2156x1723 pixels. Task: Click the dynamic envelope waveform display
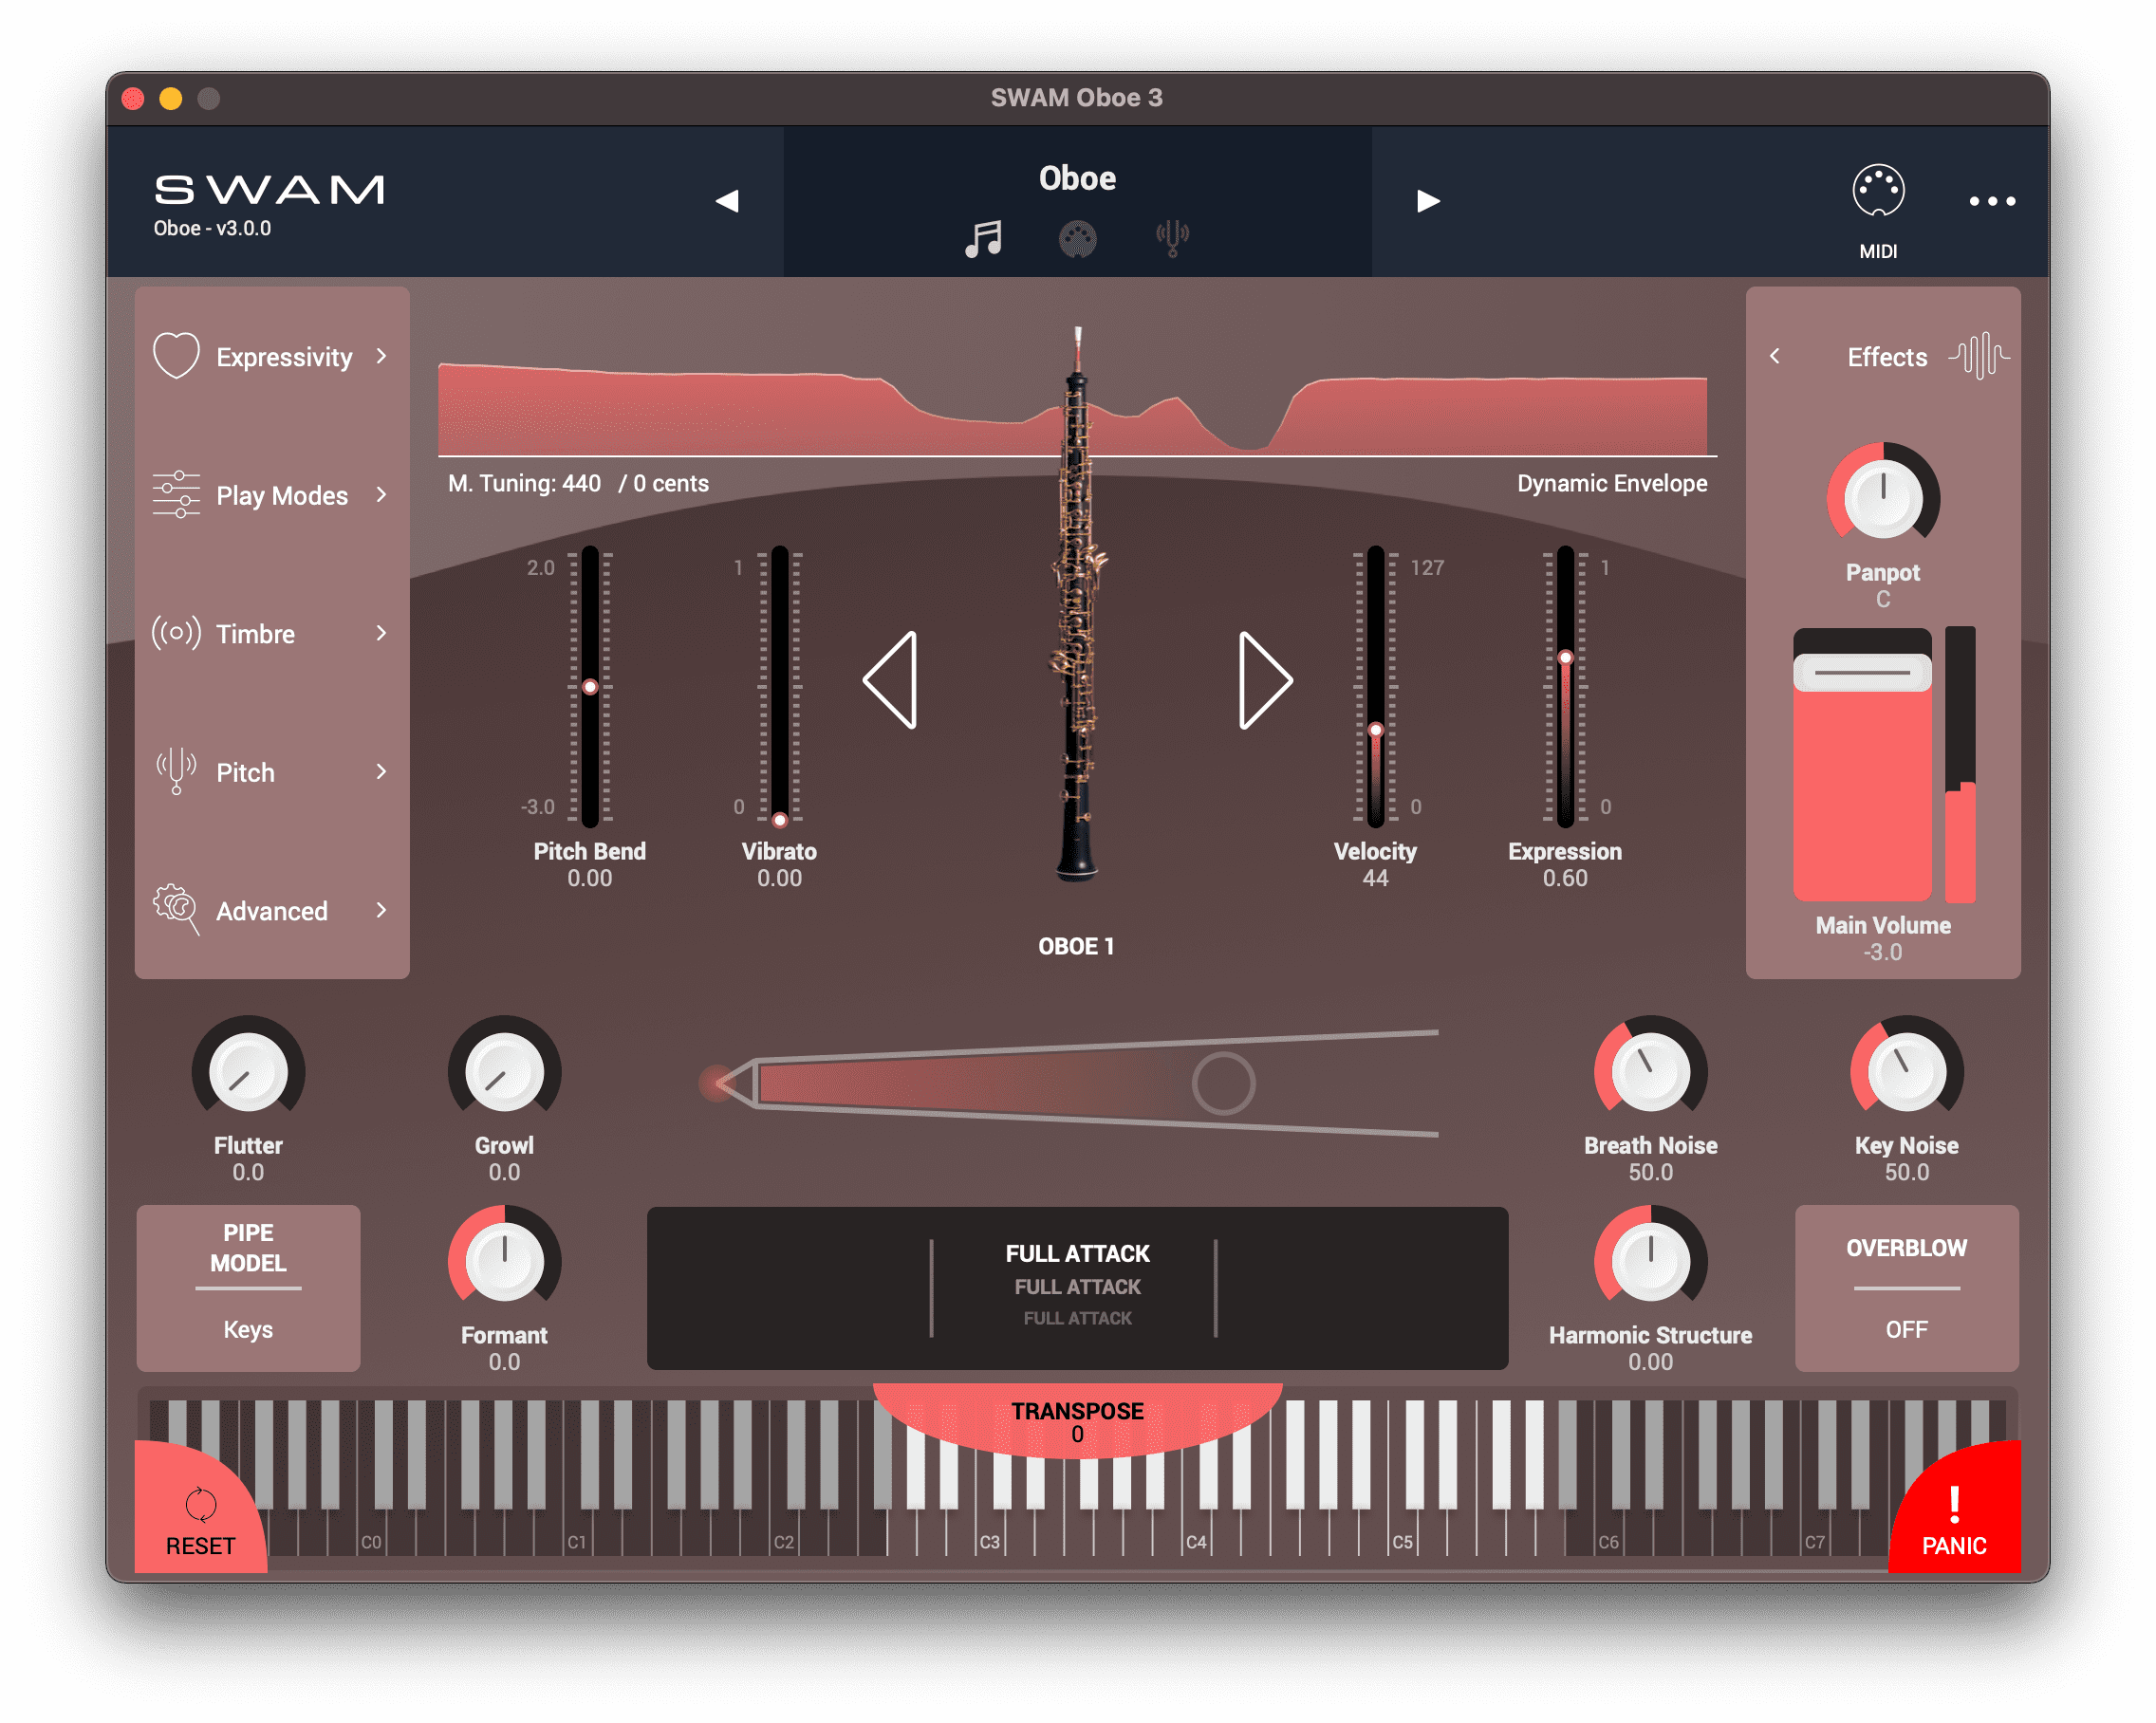(x=1077, y=410)
